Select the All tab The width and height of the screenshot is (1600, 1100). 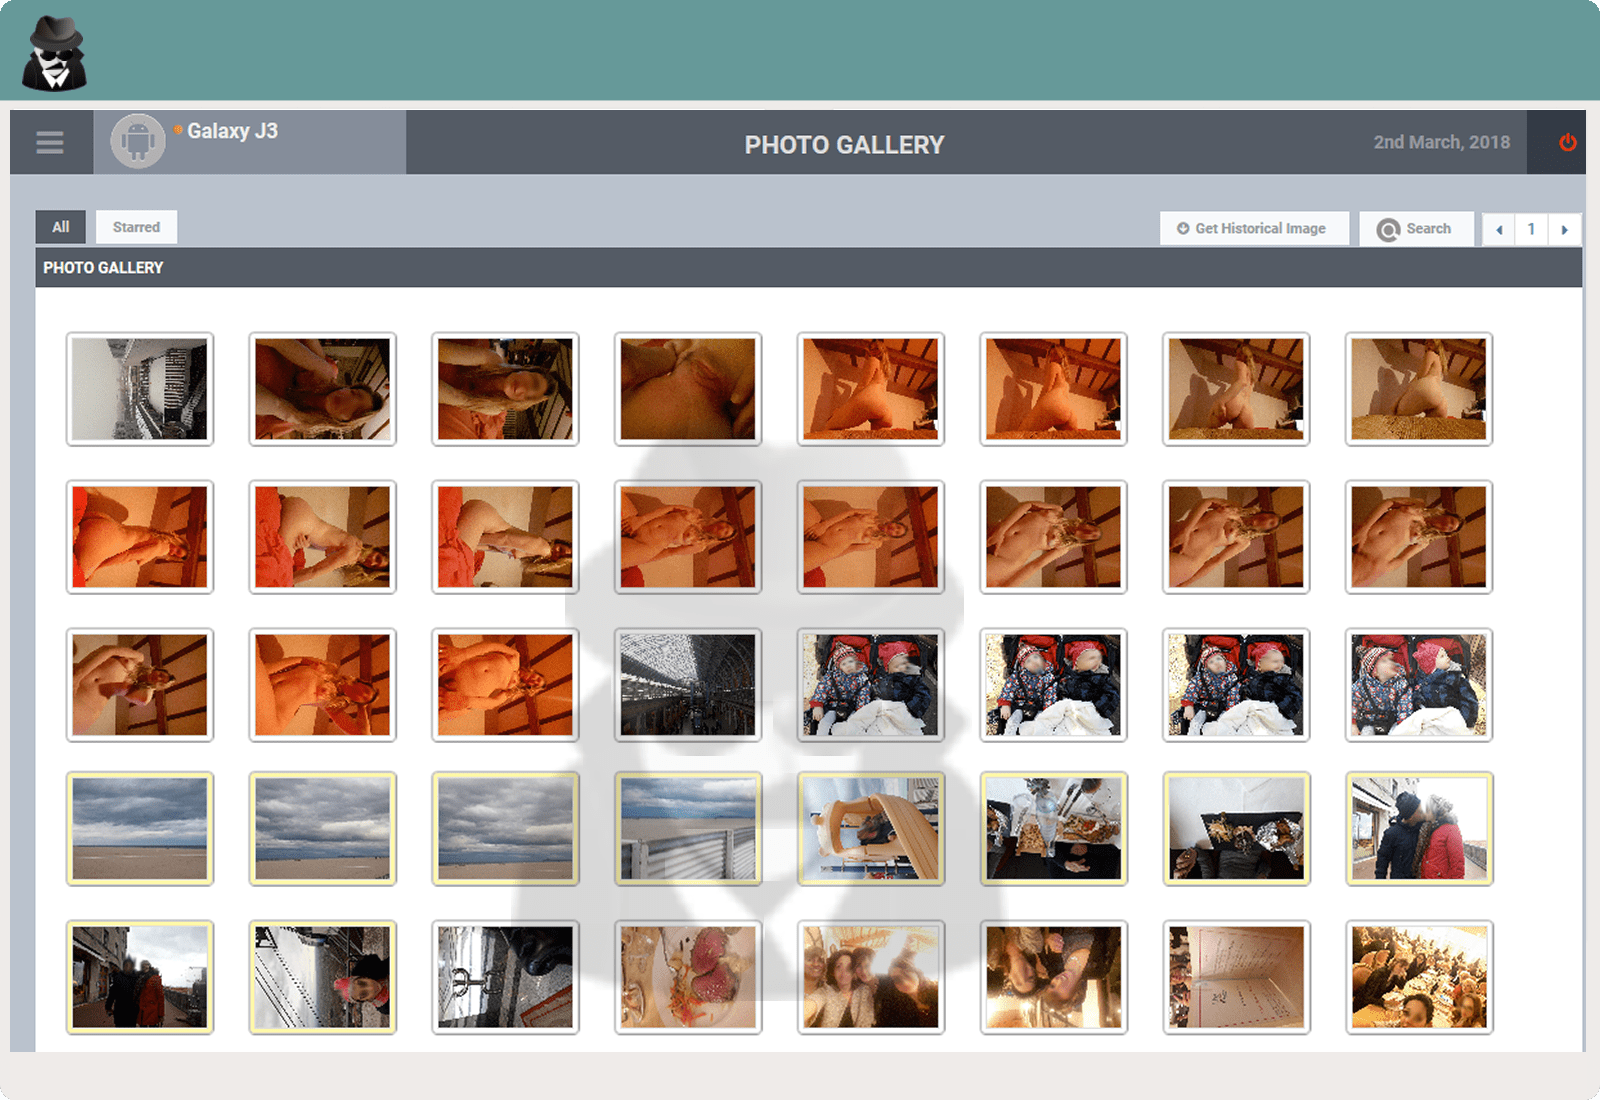pyautogui.click(x=60, y=227)
